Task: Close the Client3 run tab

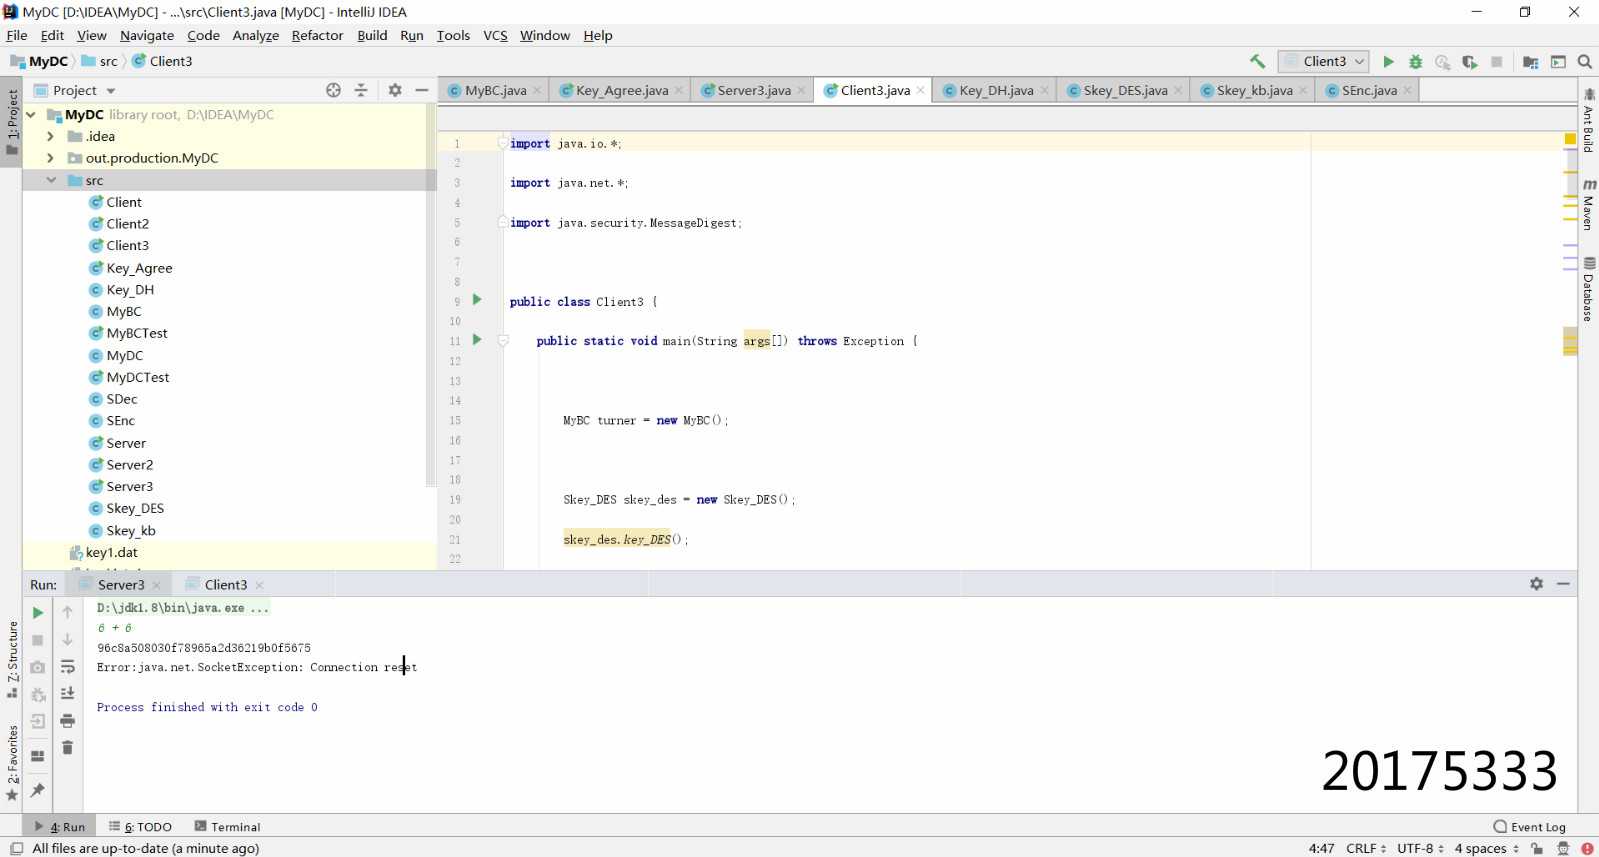Action: (x=259, y=585)
